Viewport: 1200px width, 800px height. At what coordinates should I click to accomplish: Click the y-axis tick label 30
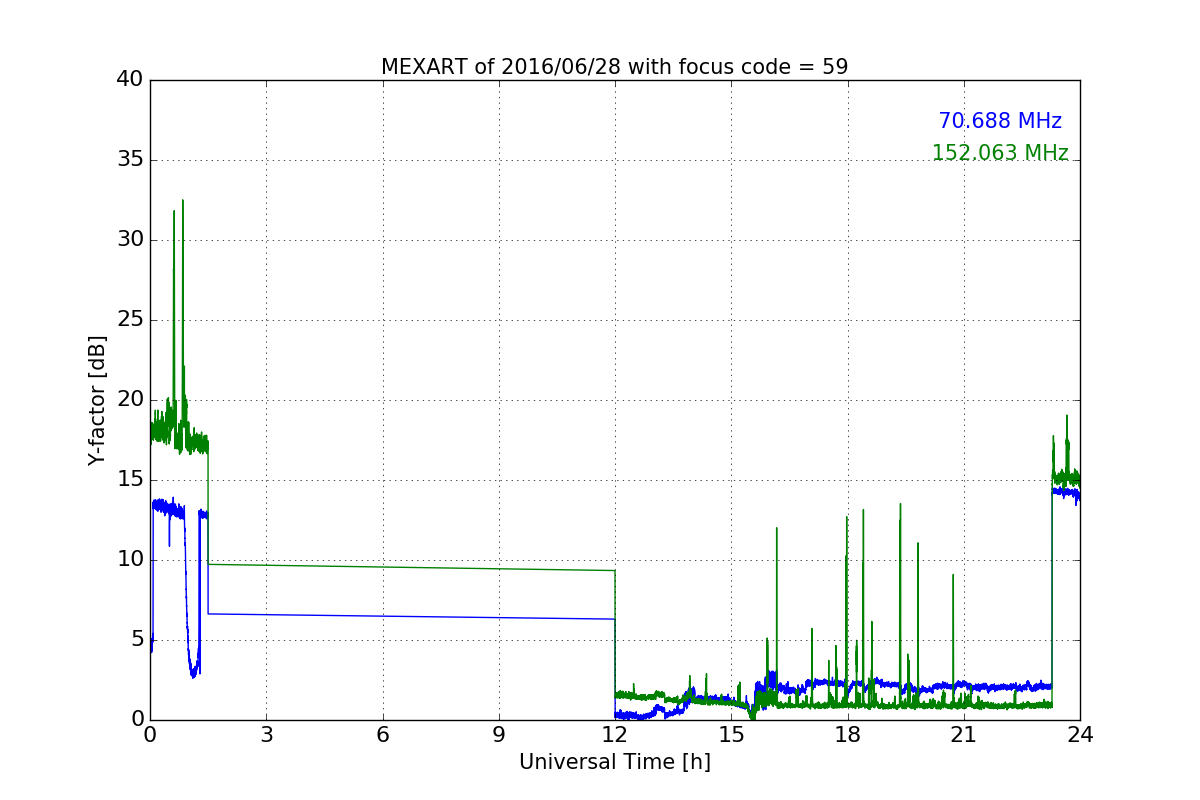click(x=130, y=240)
